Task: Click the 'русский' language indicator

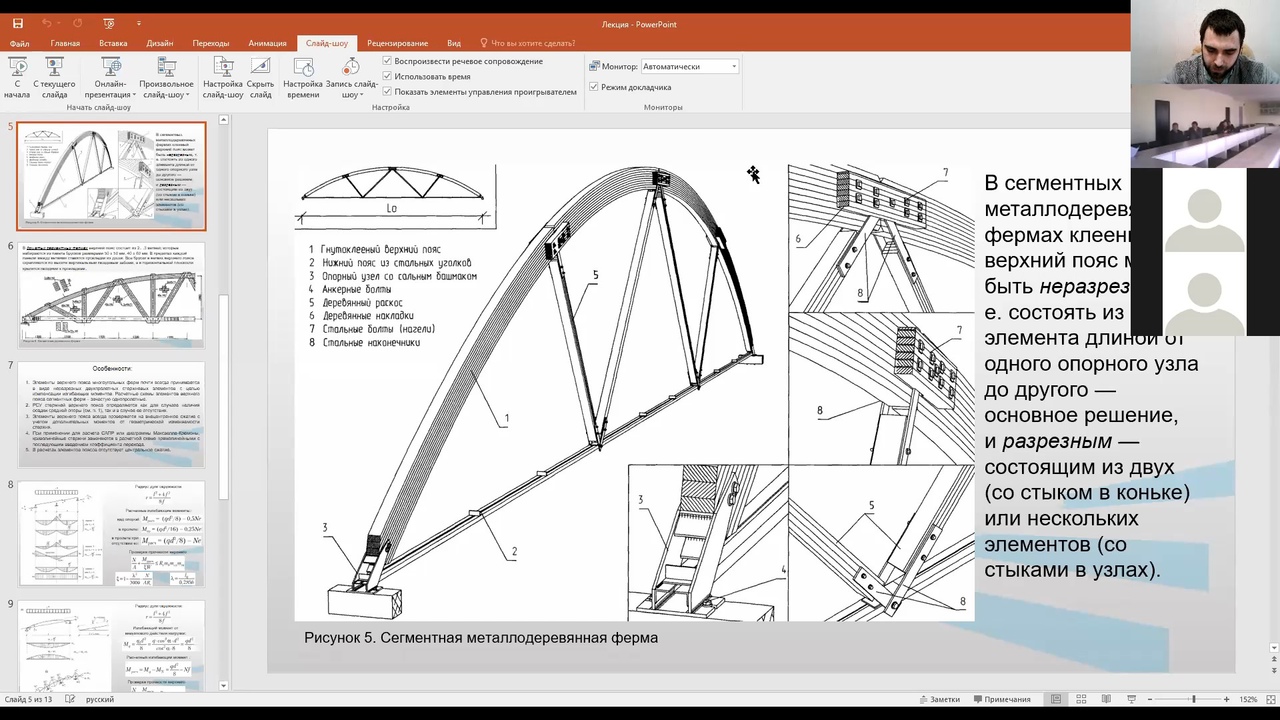Action: point(100,699)
